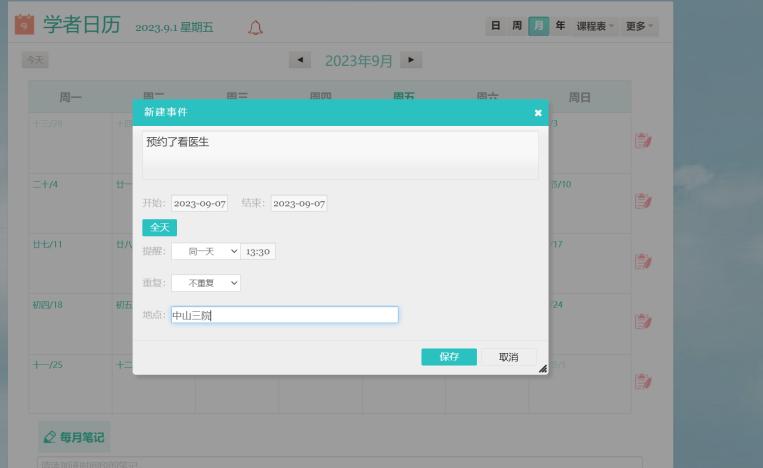This screenshot has width=763, height=468.
Task: Toggle the 全天 all-day button
Action: (x=159, y=228)
